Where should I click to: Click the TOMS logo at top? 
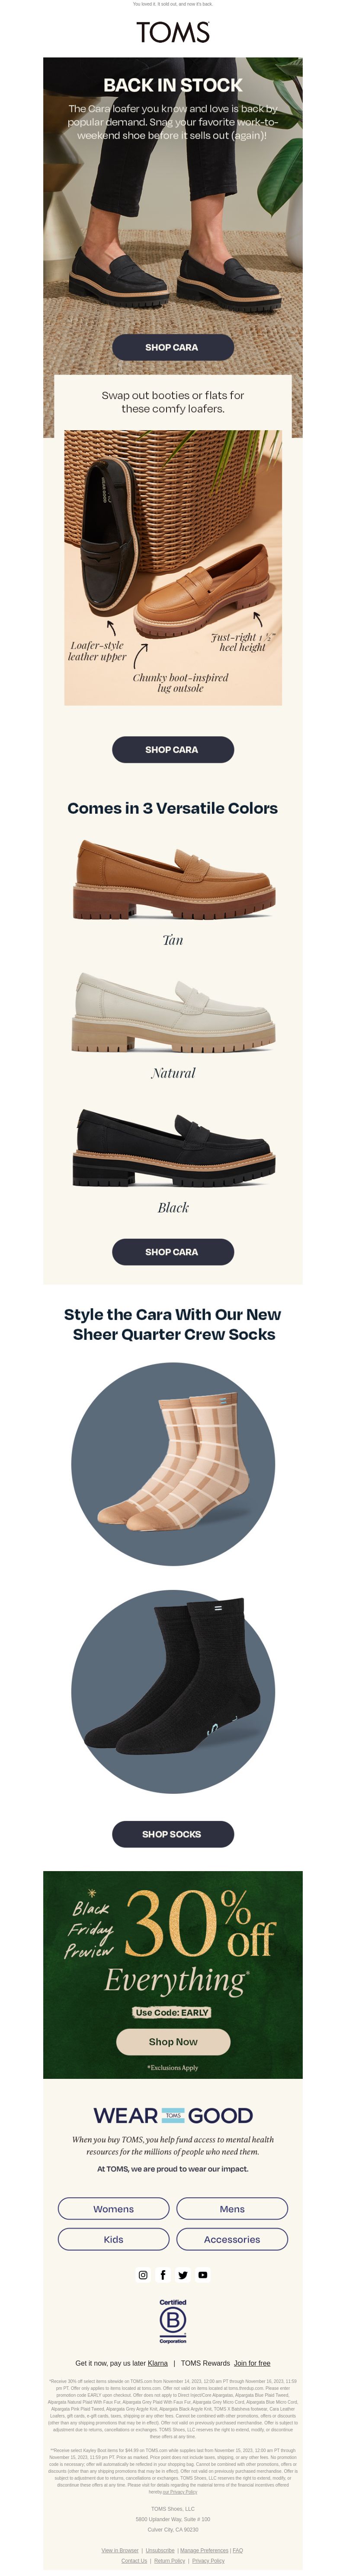pyautogui.click(x=173, y=33)
